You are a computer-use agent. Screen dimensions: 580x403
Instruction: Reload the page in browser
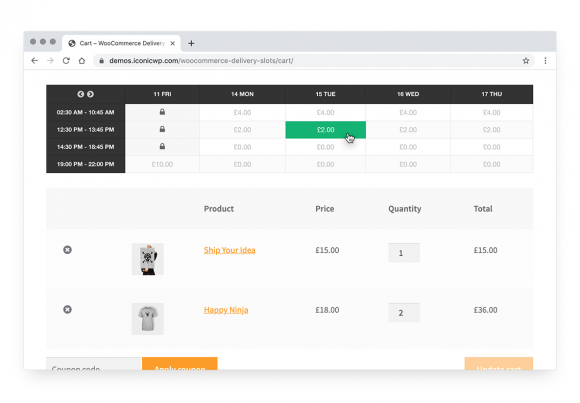tap(66, 61)
